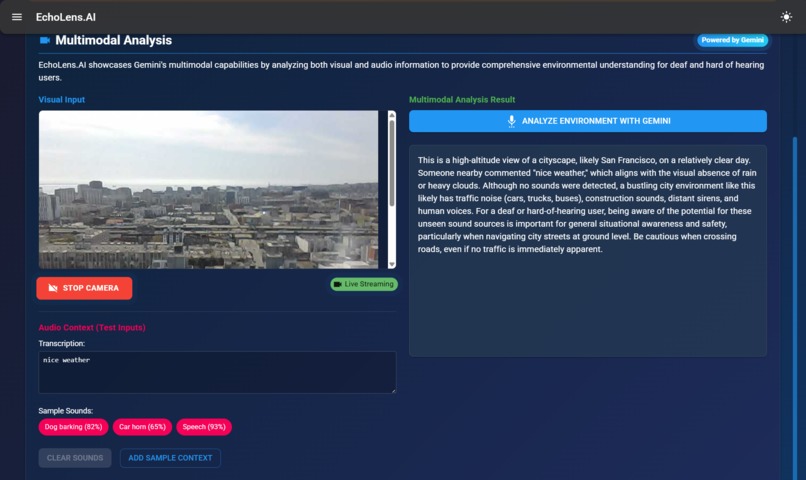Toggle light/dark theme sun icon
806x480 pixels.
click(x=786, y=17)
